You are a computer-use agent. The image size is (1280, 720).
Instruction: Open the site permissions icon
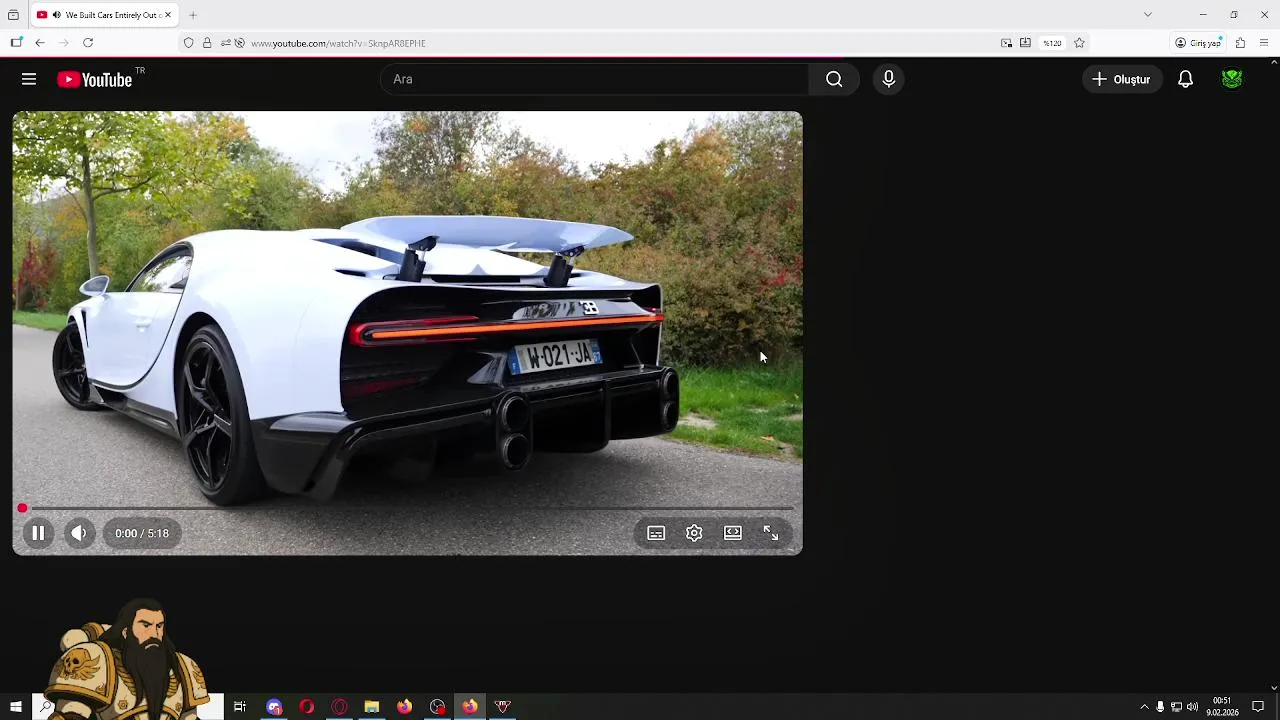click(226, 43)
